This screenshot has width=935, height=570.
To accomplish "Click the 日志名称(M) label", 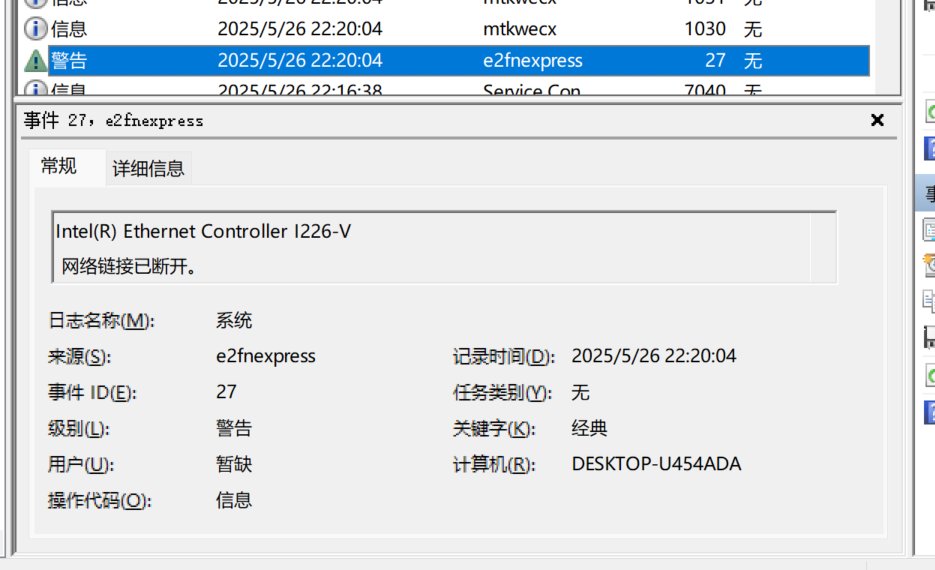I will [101, 321].
